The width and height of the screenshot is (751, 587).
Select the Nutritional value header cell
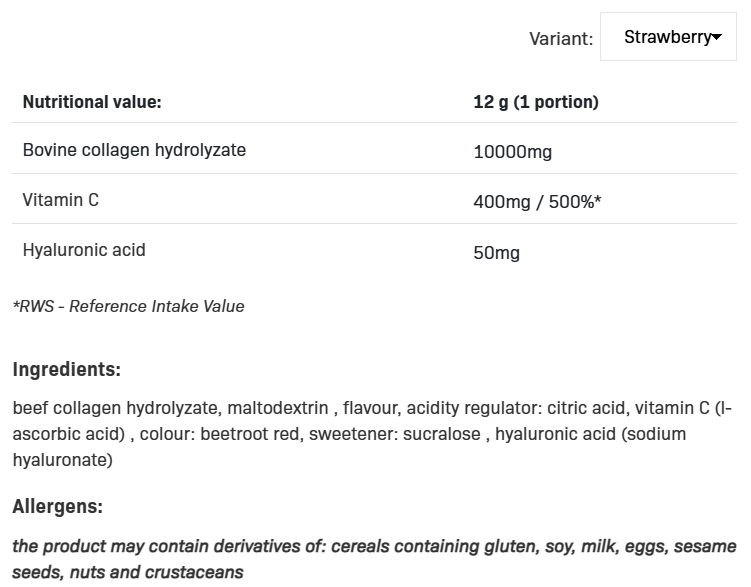92,102
